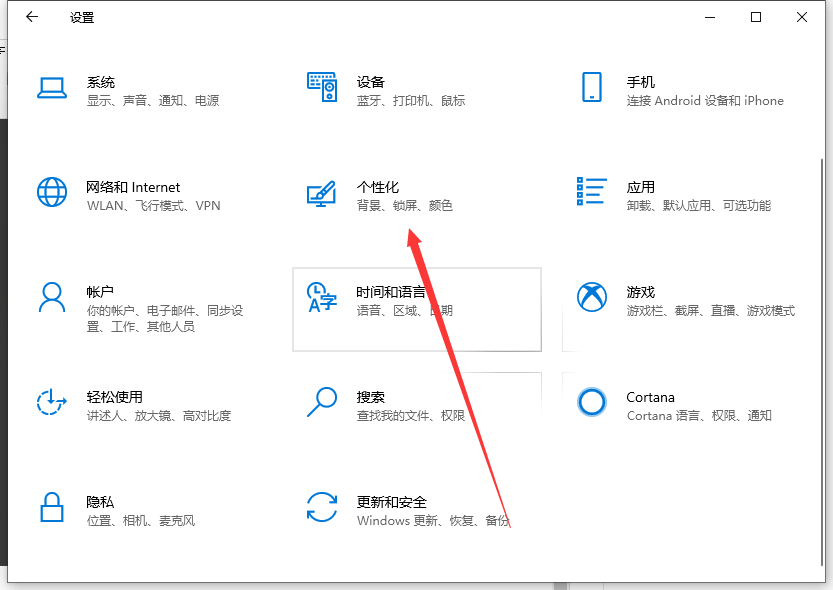The height and width of the screenshot is (590, 833).
Task: Open the 游戏 Xbox icon
Action: pos(592,297)
